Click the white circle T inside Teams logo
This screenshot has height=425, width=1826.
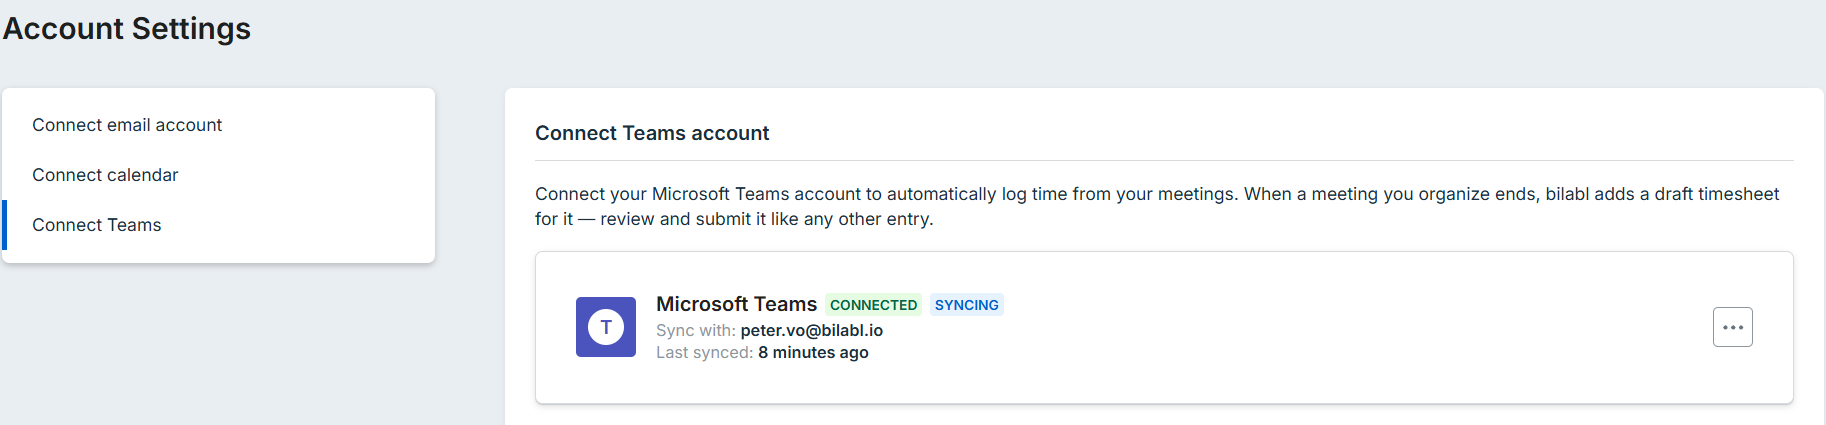(606, 327)
